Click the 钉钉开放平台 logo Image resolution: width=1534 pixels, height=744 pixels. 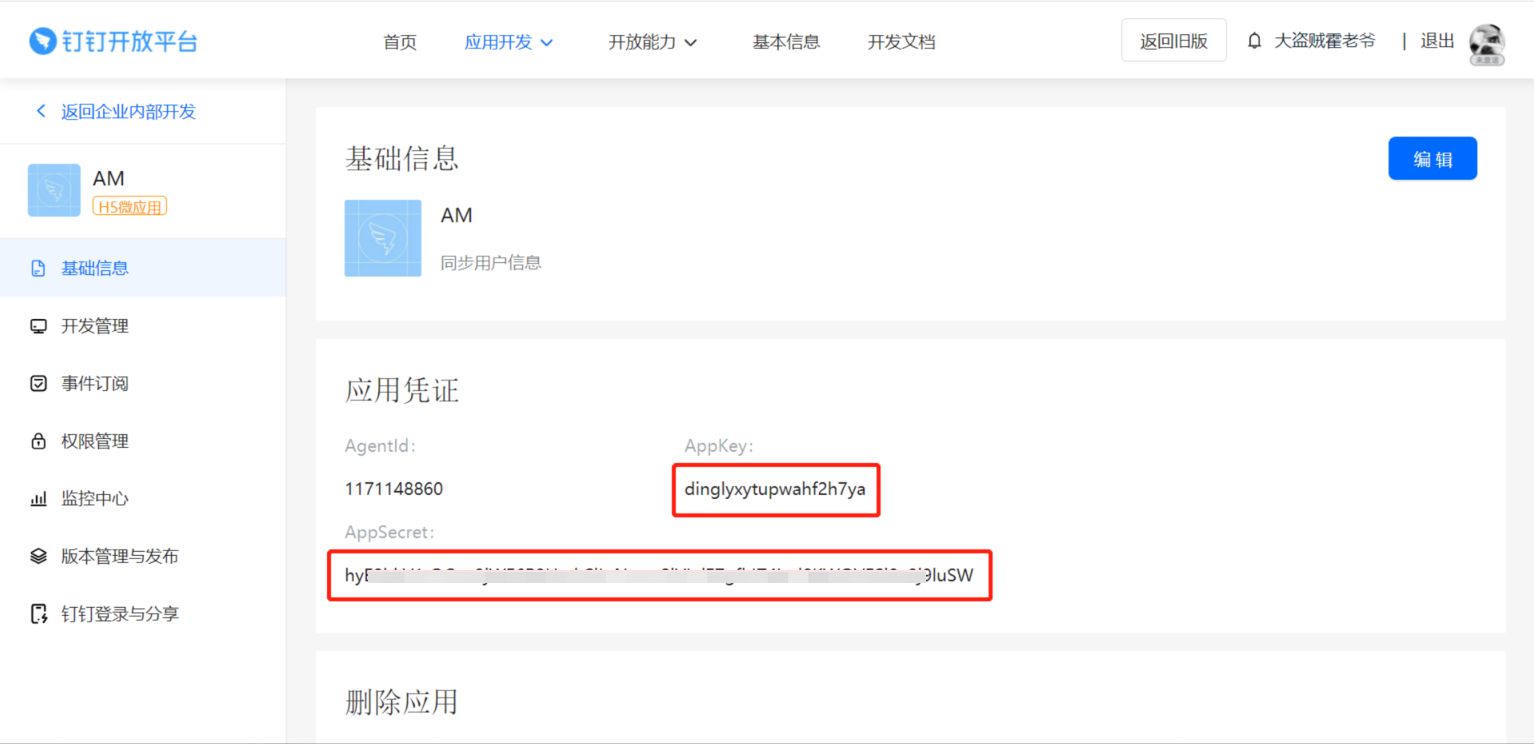[113, 40]
